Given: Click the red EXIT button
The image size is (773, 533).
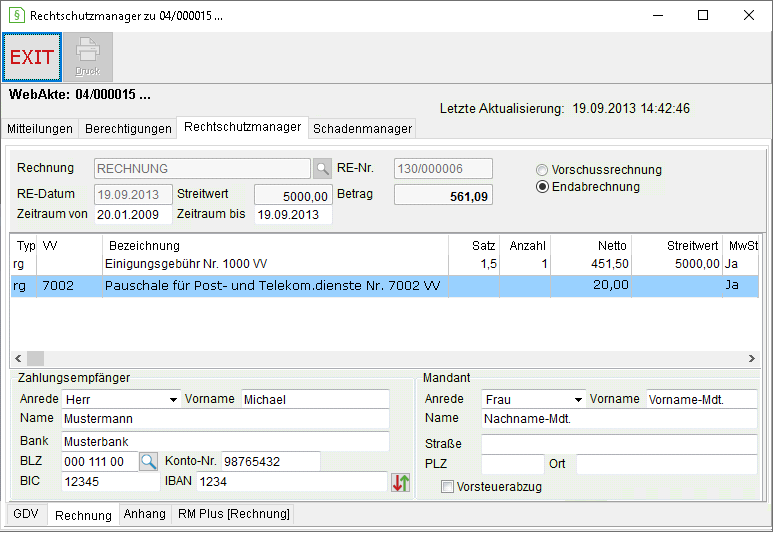Looking at the screenshot, I should coord(32,57).
